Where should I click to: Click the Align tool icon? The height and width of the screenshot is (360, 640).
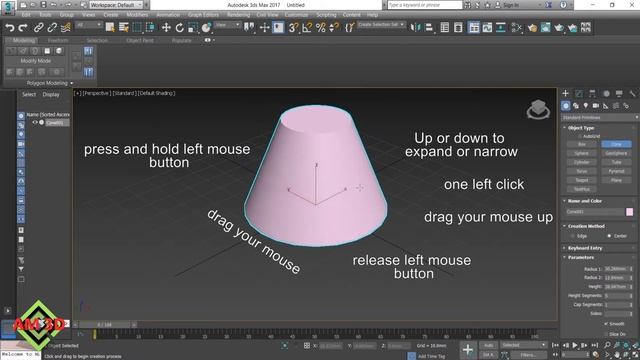coord(429,27)
